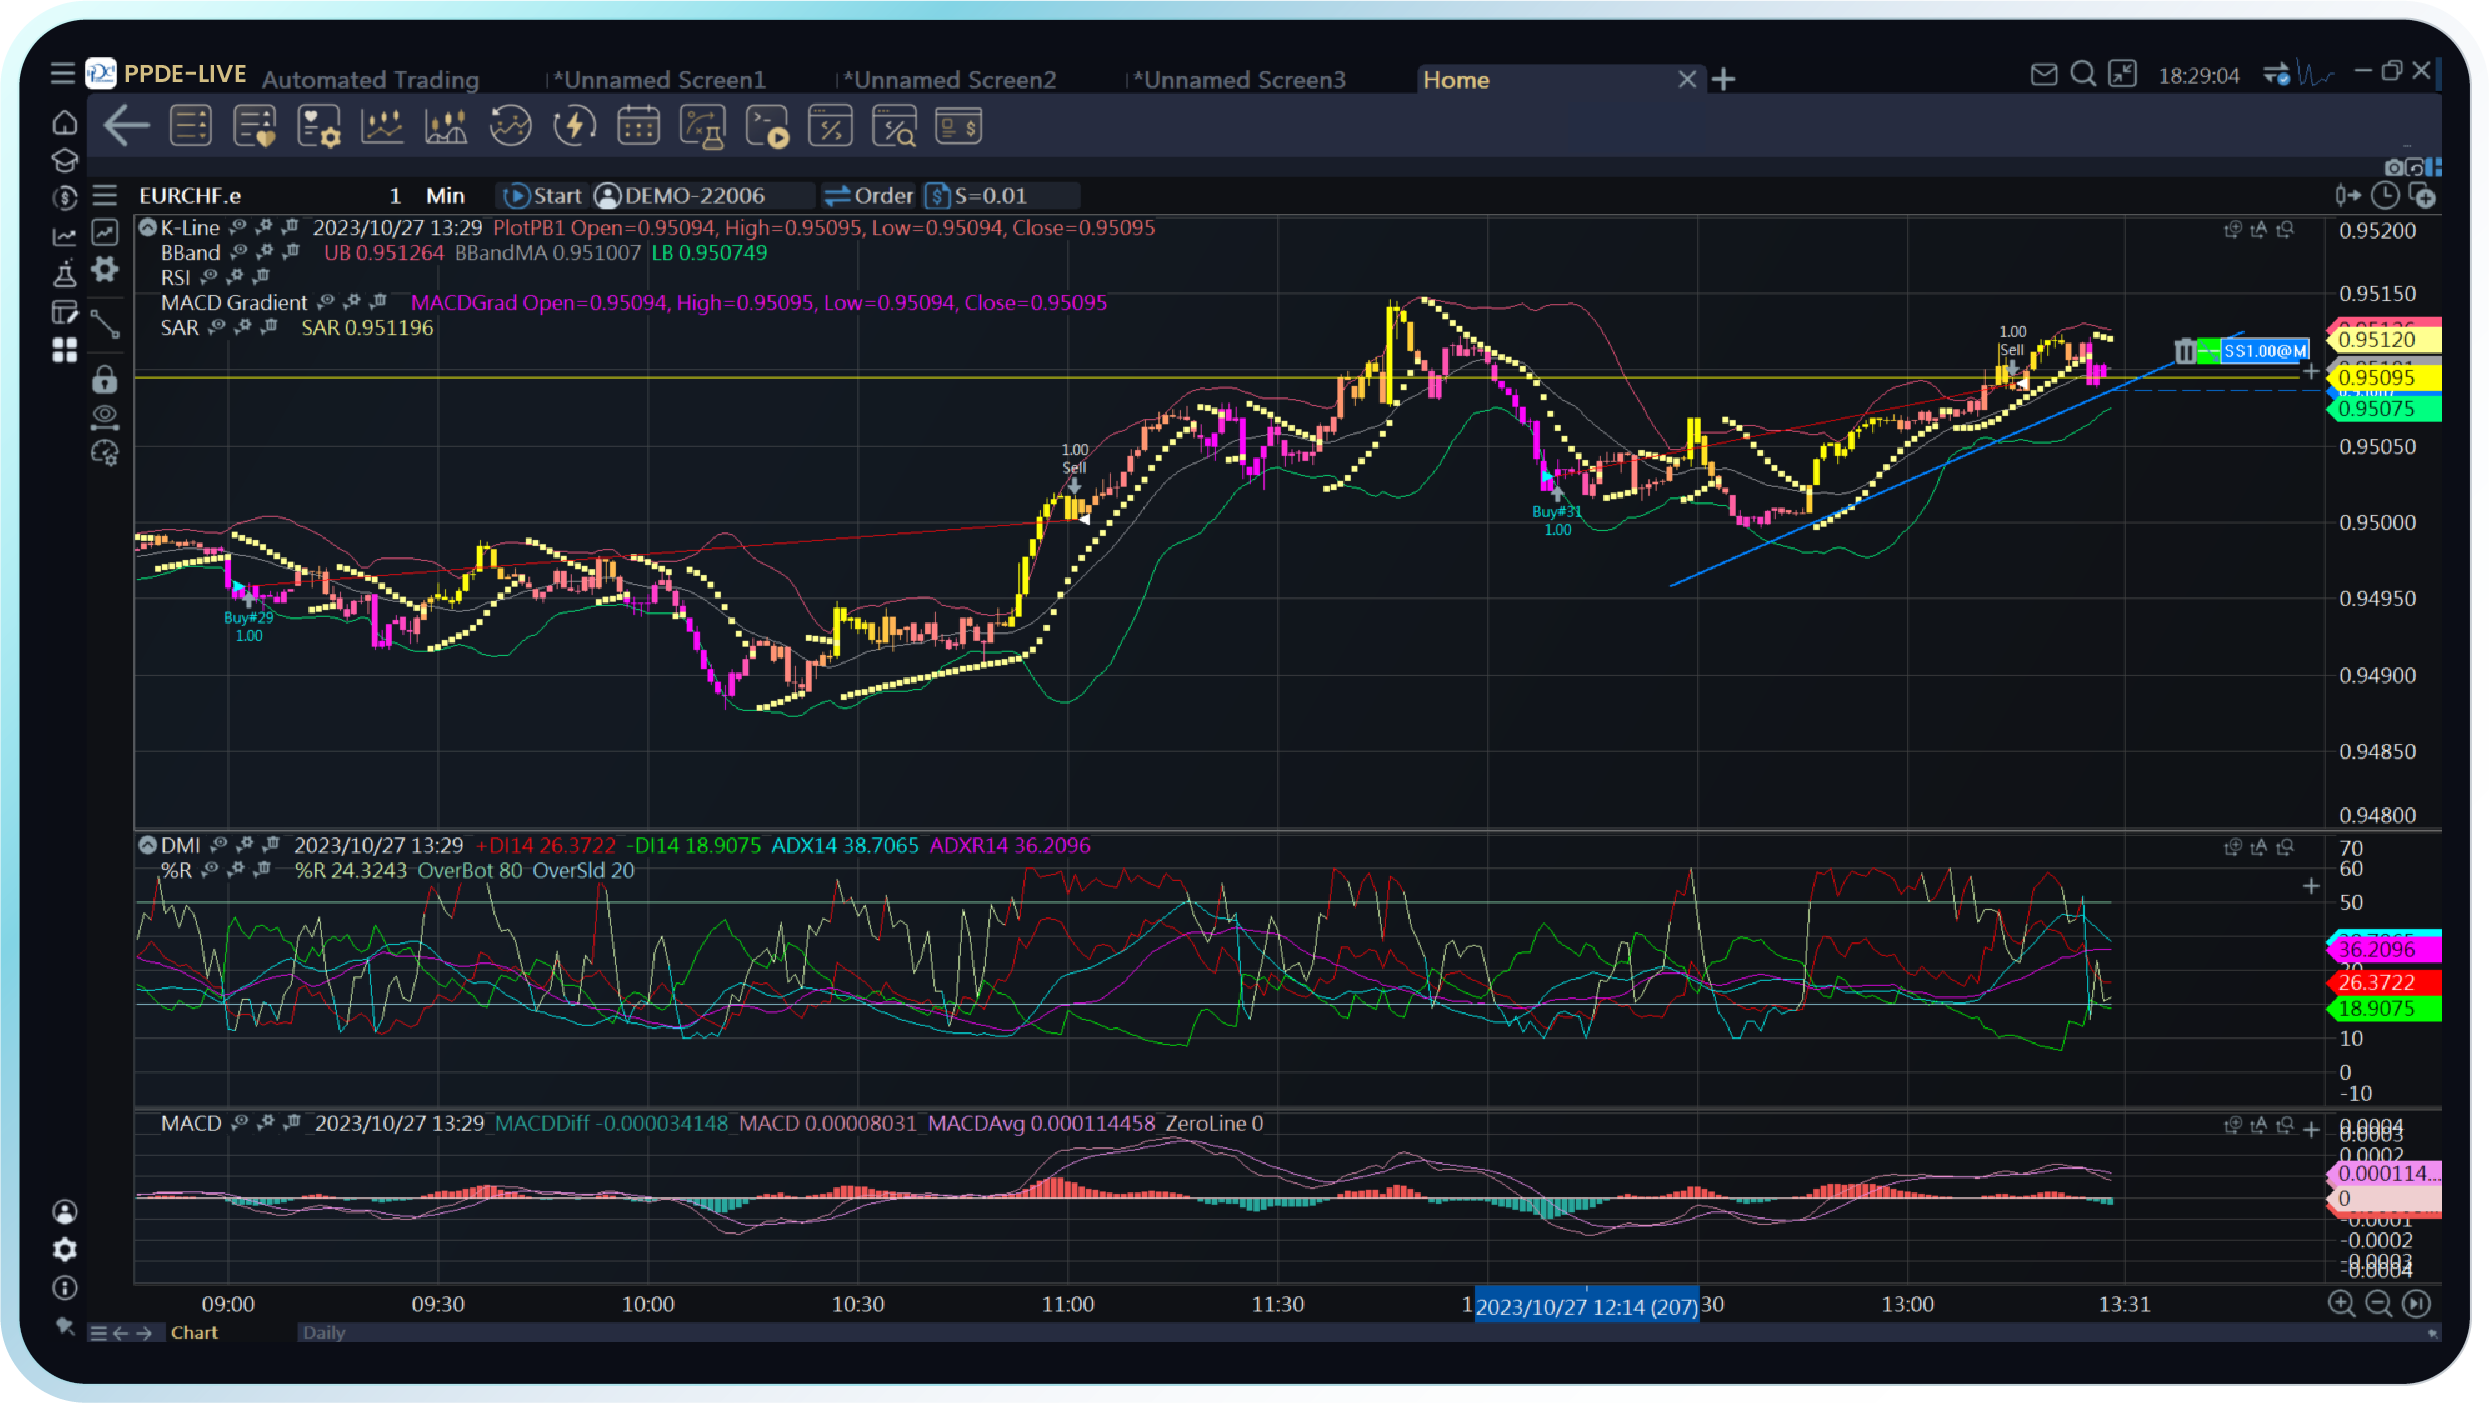Open the layout edit sidebar icon

pyautogui.click(x=64, y=312)
